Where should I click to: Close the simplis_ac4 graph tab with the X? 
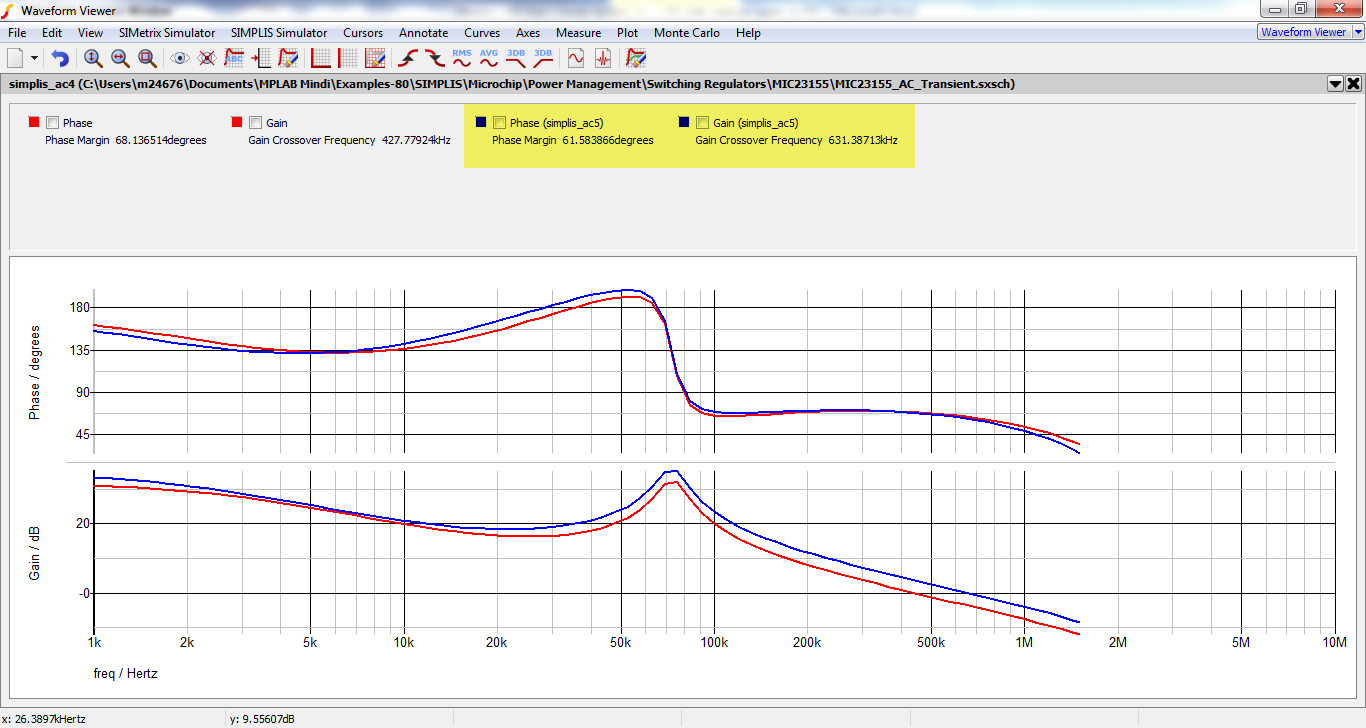[1354, 84]
